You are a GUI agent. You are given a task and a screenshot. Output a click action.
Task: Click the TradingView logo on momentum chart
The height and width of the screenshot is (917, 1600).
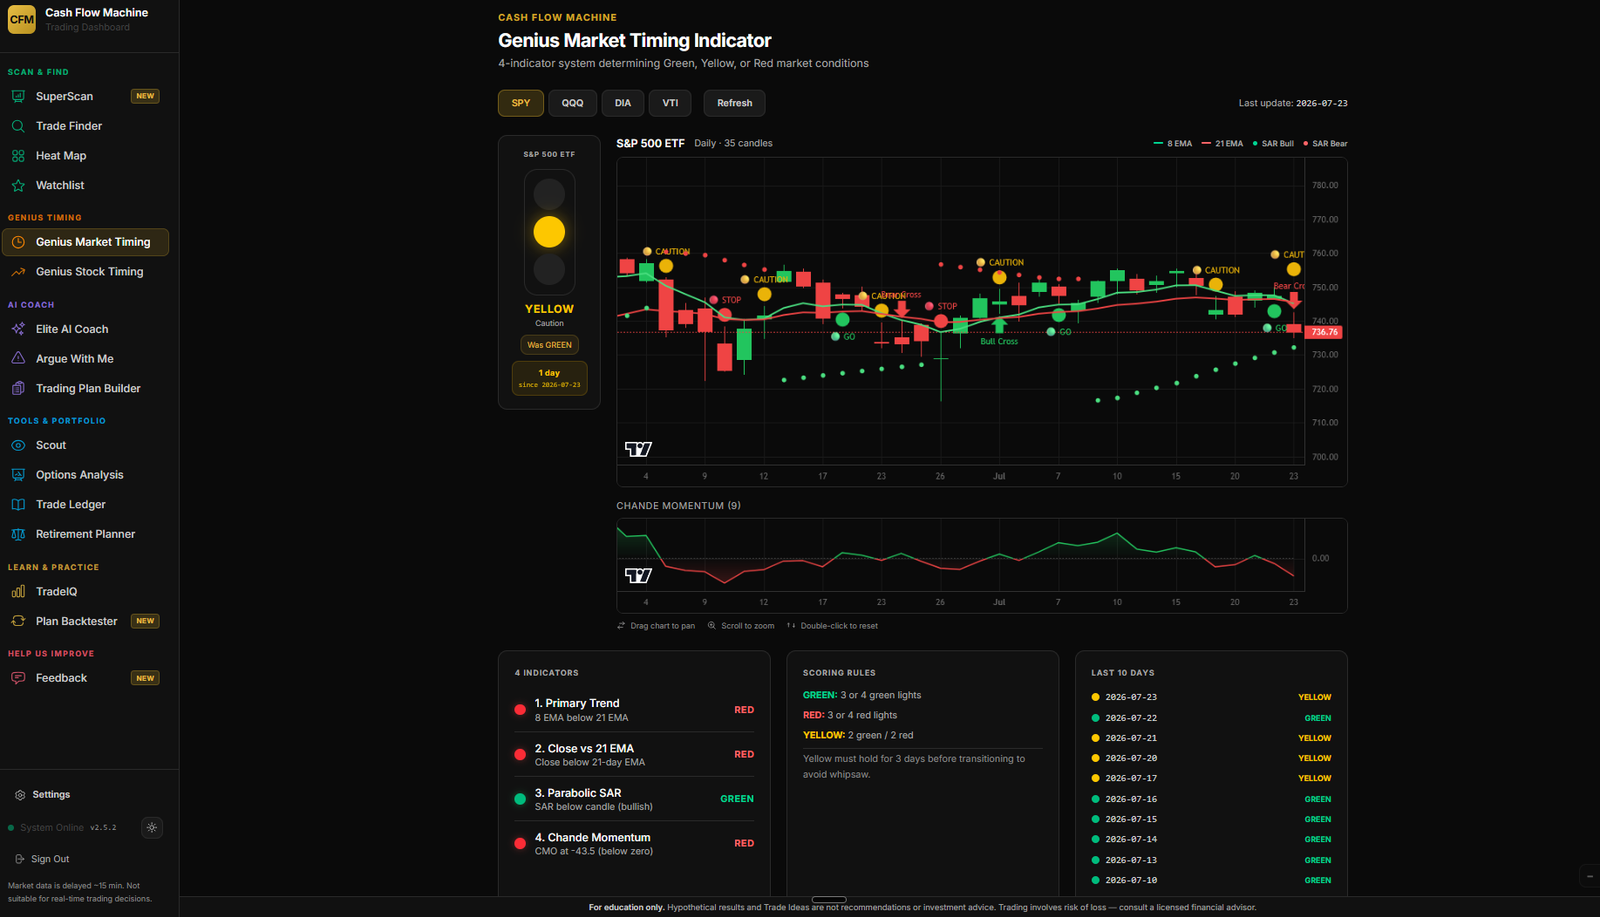pyautogui.click(x=638, y=575)
